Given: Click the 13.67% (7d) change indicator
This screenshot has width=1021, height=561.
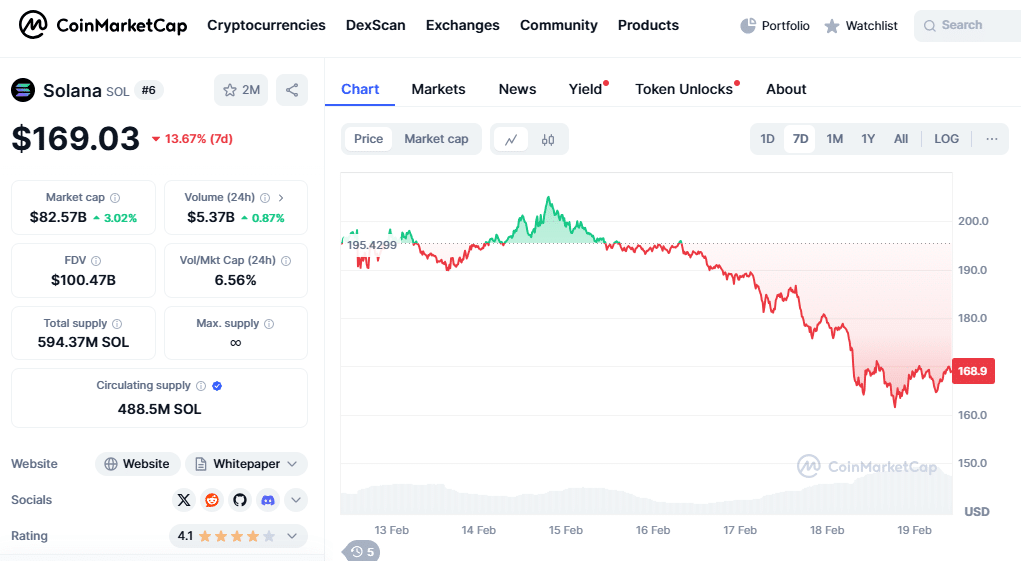Looking at the screenshot, I should click(x=192, y=139).
